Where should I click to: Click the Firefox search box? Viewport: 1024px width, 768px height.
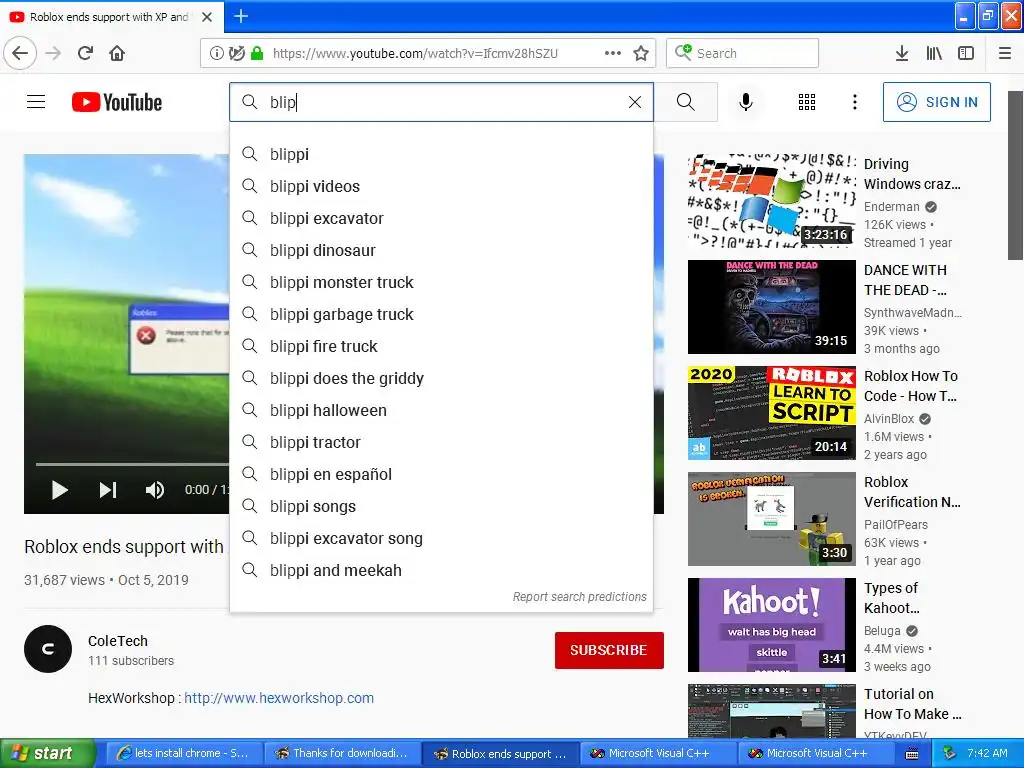(743, 53)
